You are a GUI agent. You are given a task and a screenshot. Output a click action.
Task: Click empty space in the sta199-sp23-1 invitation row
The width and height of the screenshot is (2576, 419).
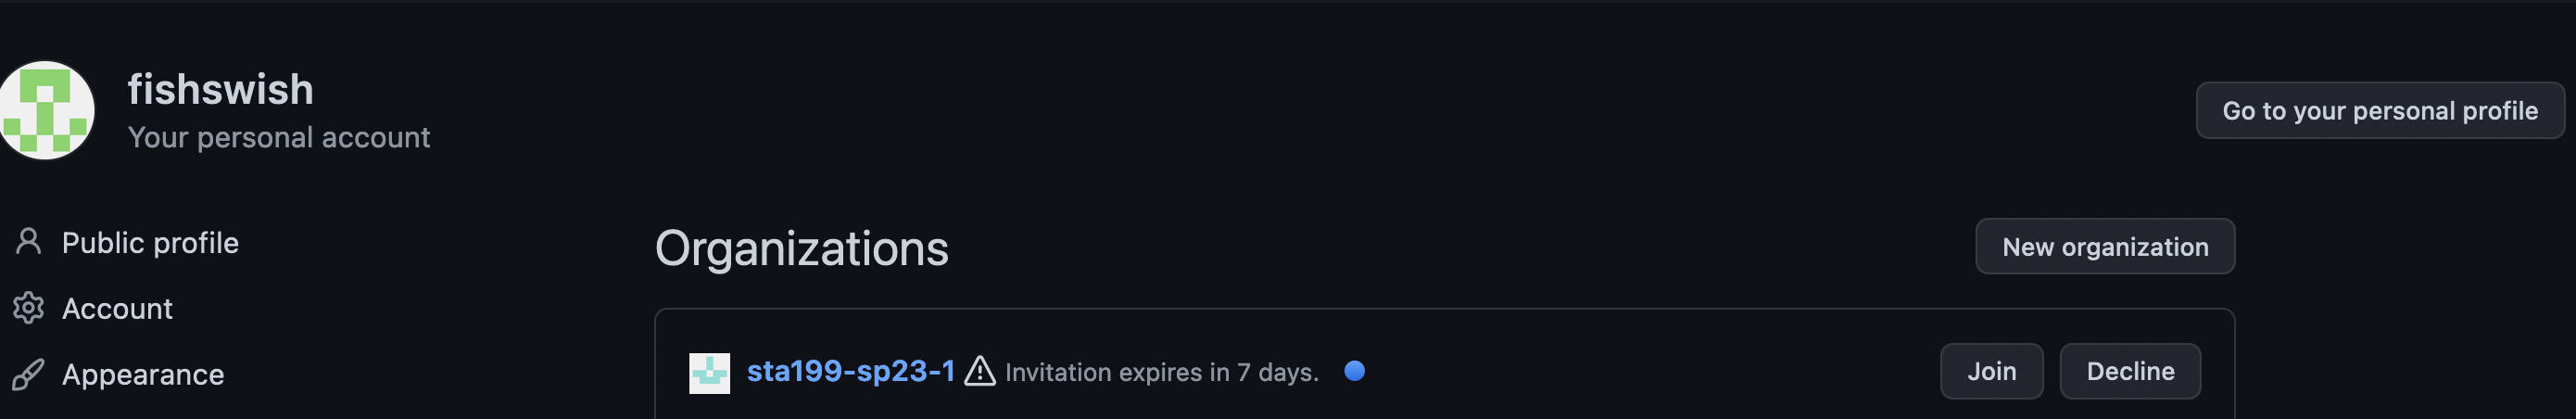click(1650, 371)
